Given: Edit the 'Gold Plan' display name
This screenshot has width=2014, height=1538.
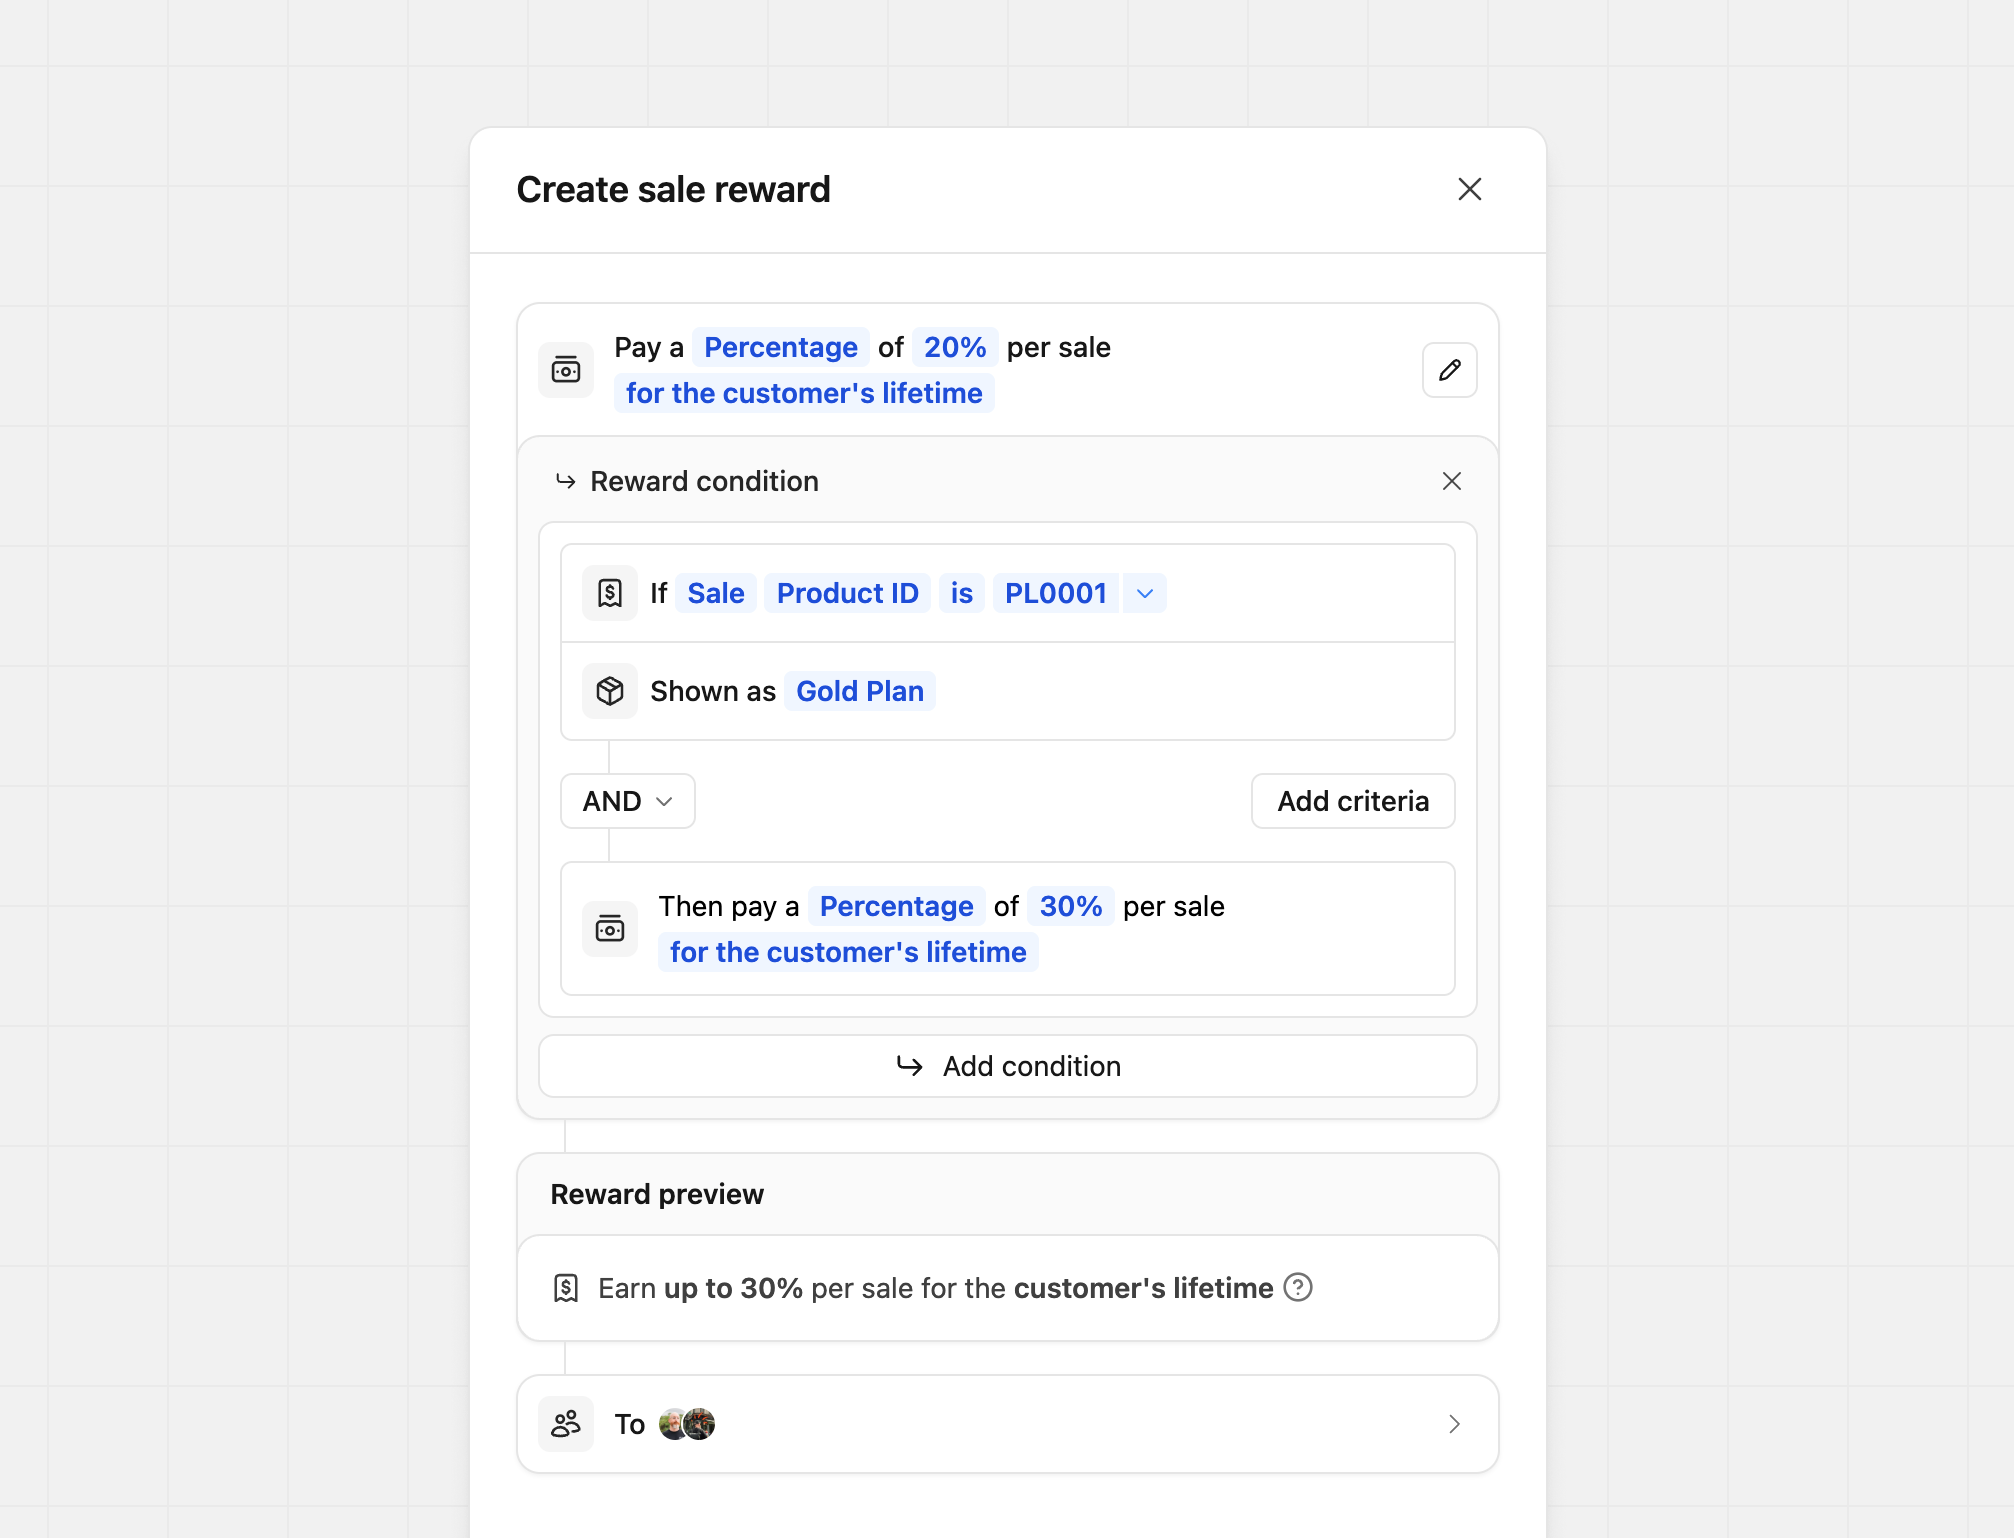Looking at the screenshot, I should point(859,691).
